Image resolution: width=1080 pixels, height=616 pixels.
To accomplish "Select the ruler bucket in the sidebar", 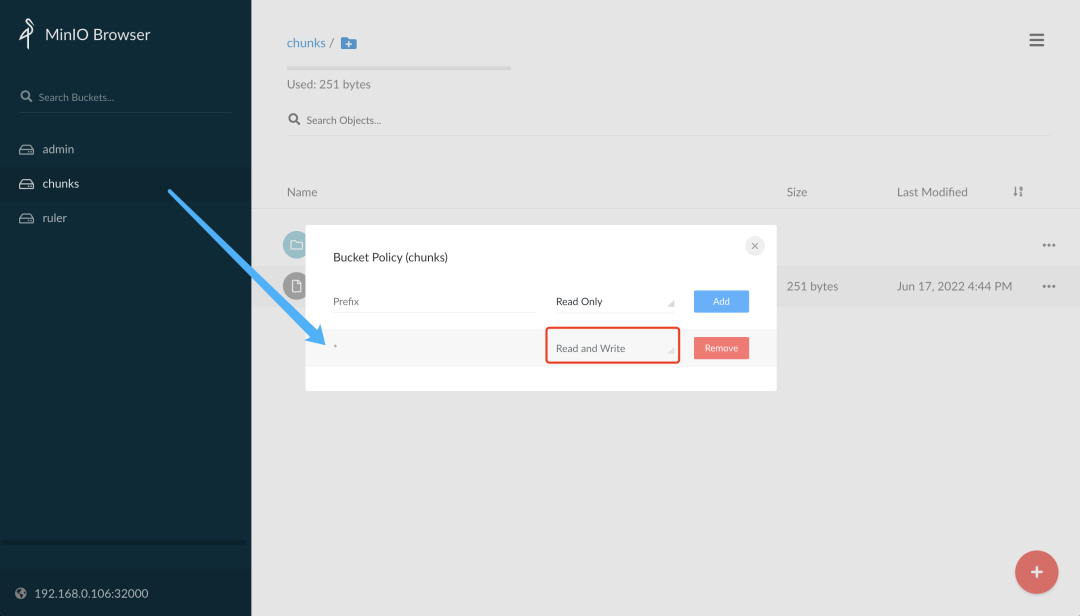I will [125, 218].
